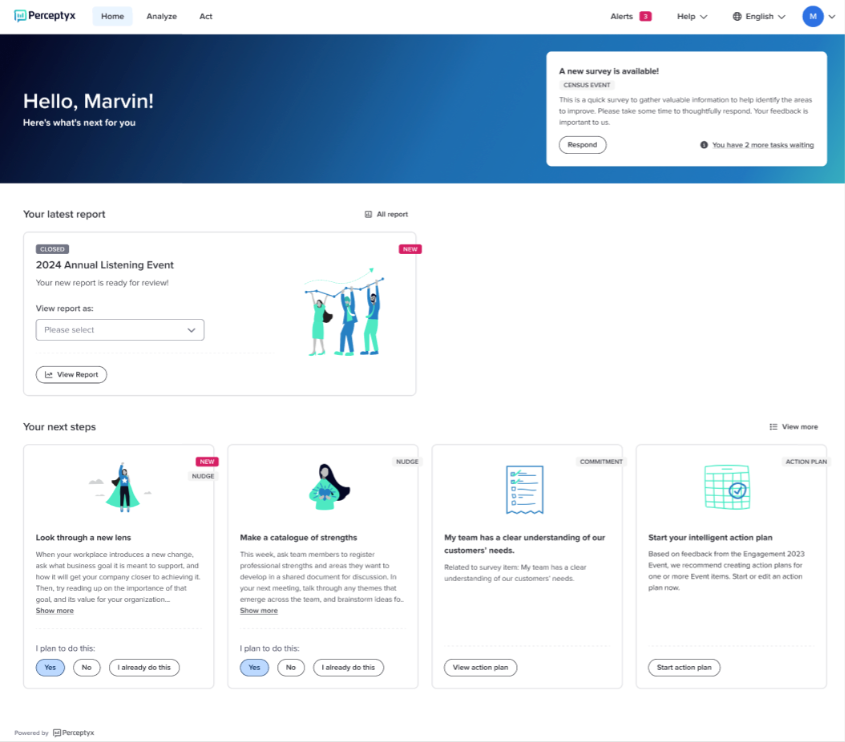Open the All report link
Screen dimensions: 845x742
[392, 214]
